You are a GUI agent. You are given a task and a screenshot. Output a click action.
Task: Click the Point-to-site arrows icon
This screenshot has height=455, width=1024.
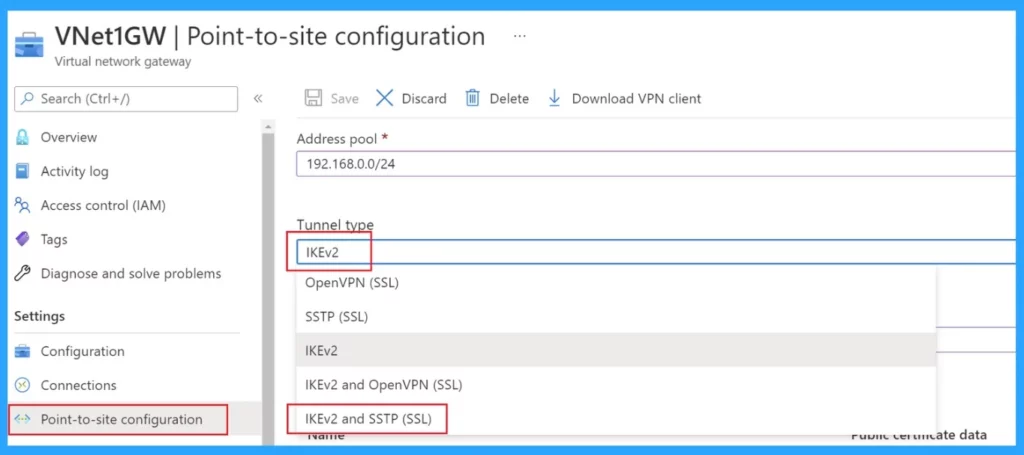click(23, 419)
